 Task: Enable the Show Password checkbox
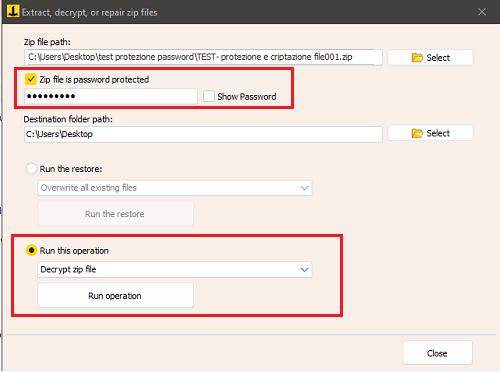[209, 96]
